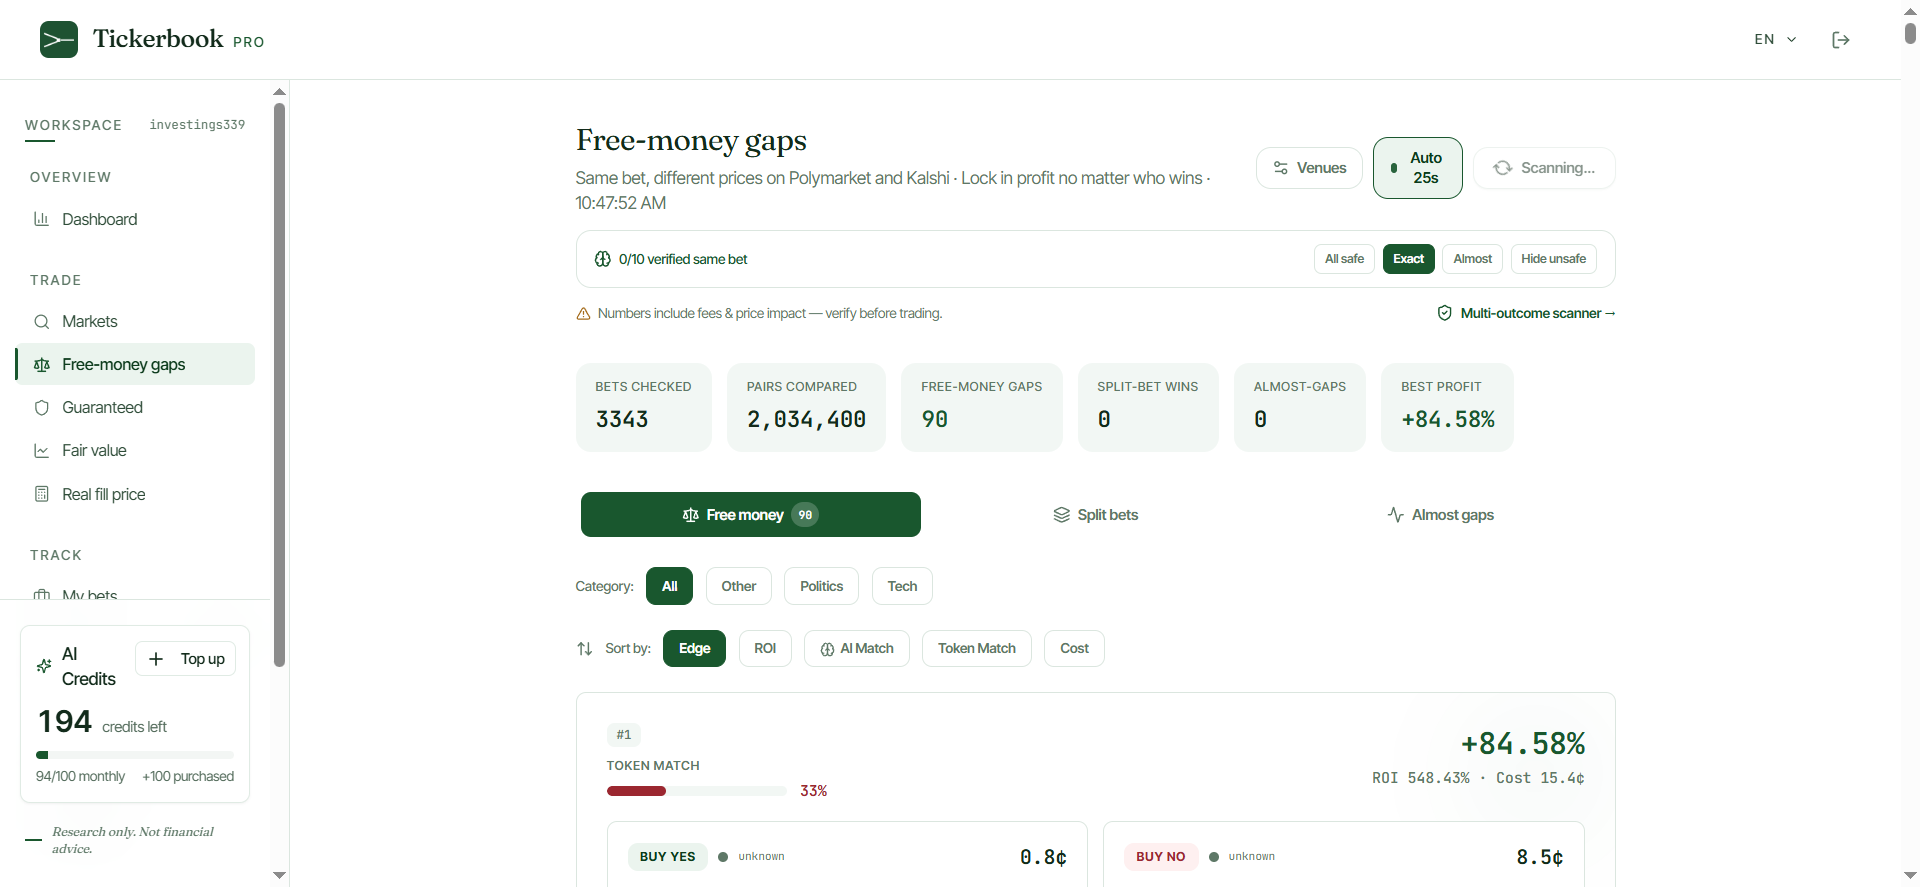Screen dimensions: 1920x887
Task: Sort results by Edge
Action: tap(695, 649)
